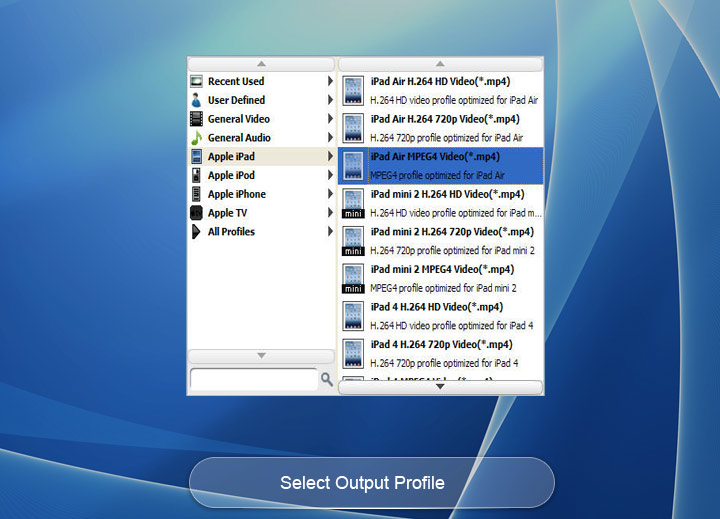720x519 pixels.
Task: Click the Apple iPod device icon
Action: [x=196, y=175]
